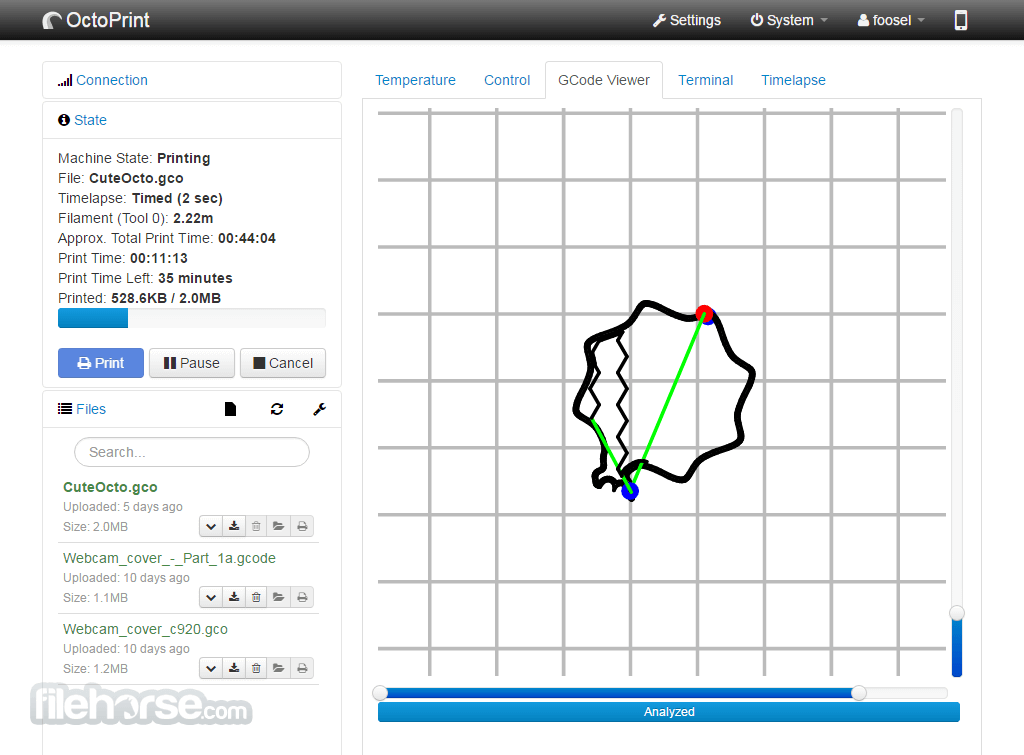Click 'Printed: 528.6KB / 2.0MB' text
Image resolution: width=1024 pixels, height=755 pixels.
[139, 298]
